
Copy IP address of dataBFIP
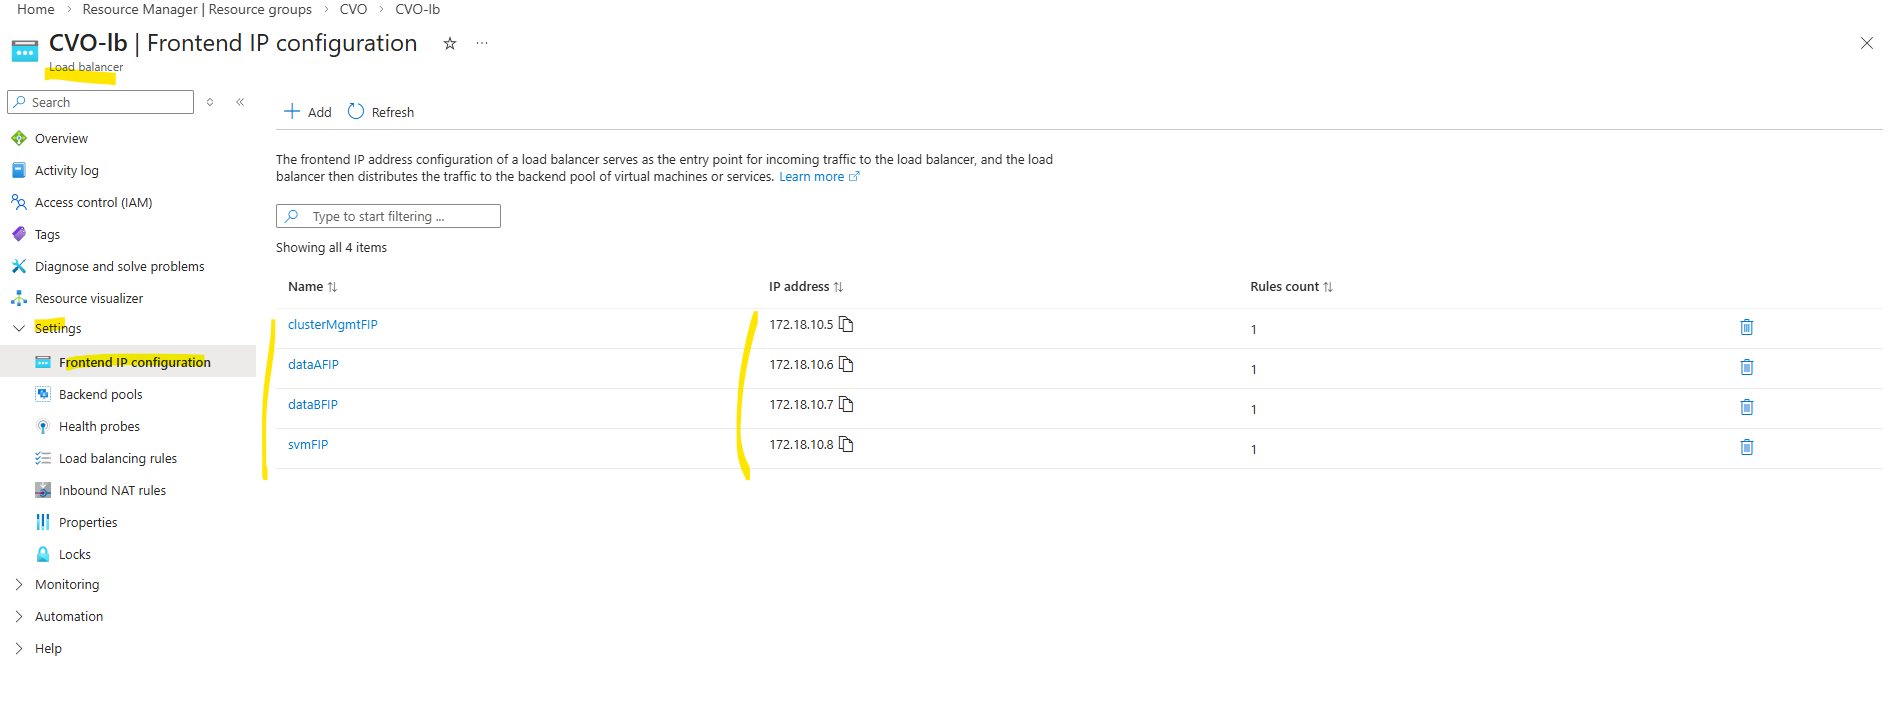click(846, 404)
